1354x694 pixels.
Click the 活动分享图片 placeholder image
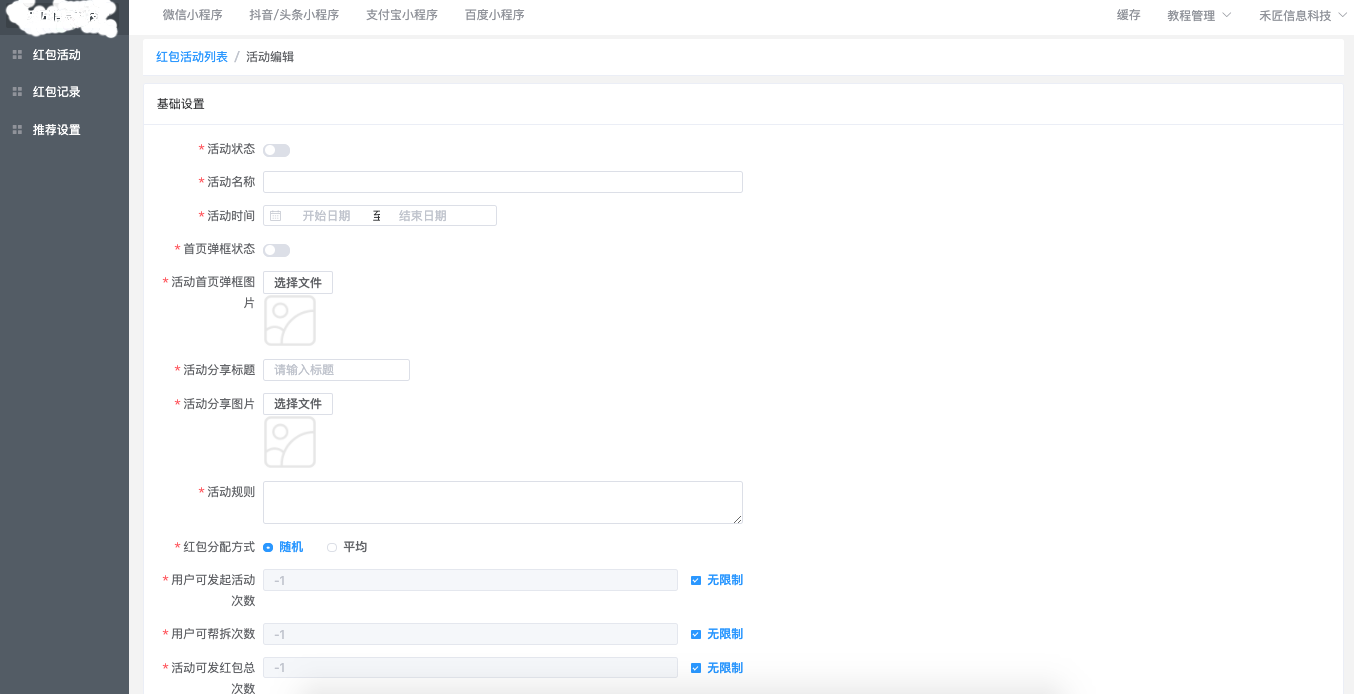point(290,442)
